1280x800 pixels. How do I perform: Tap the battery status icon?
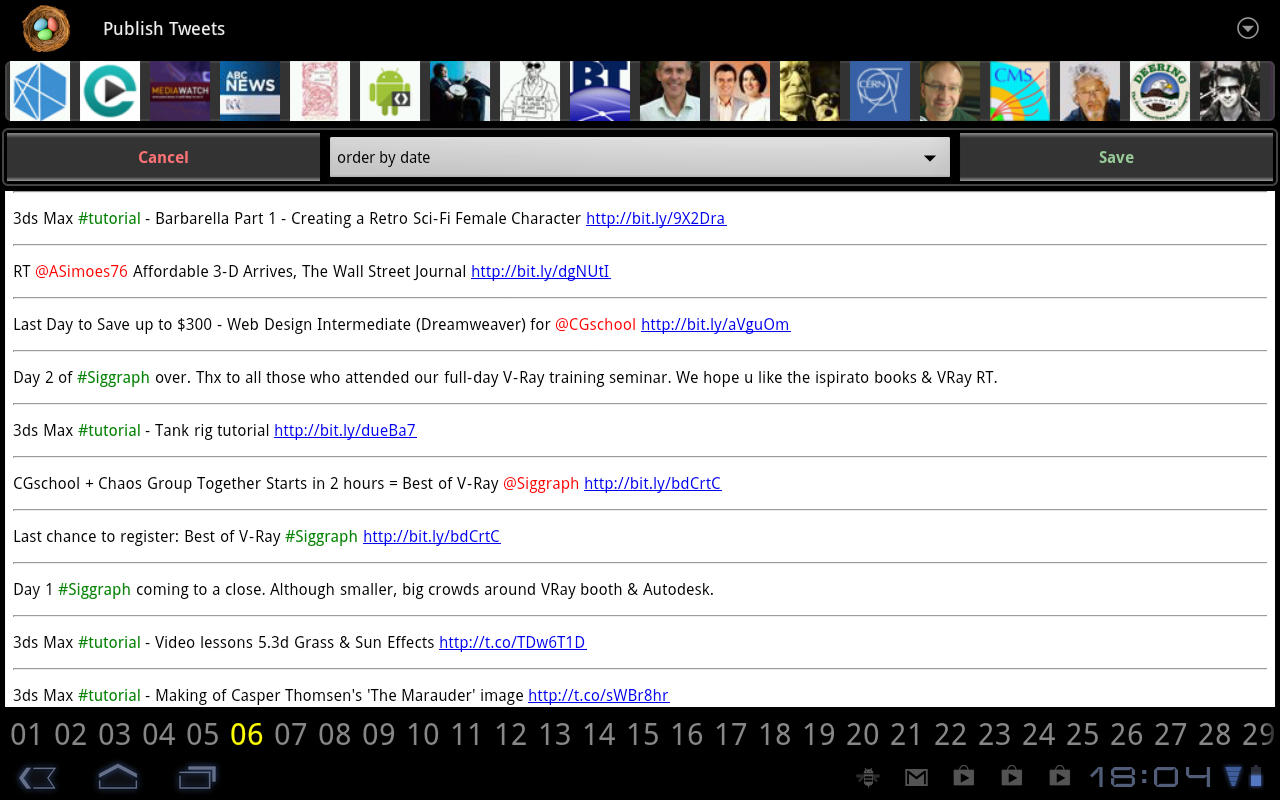[1256, 777]
